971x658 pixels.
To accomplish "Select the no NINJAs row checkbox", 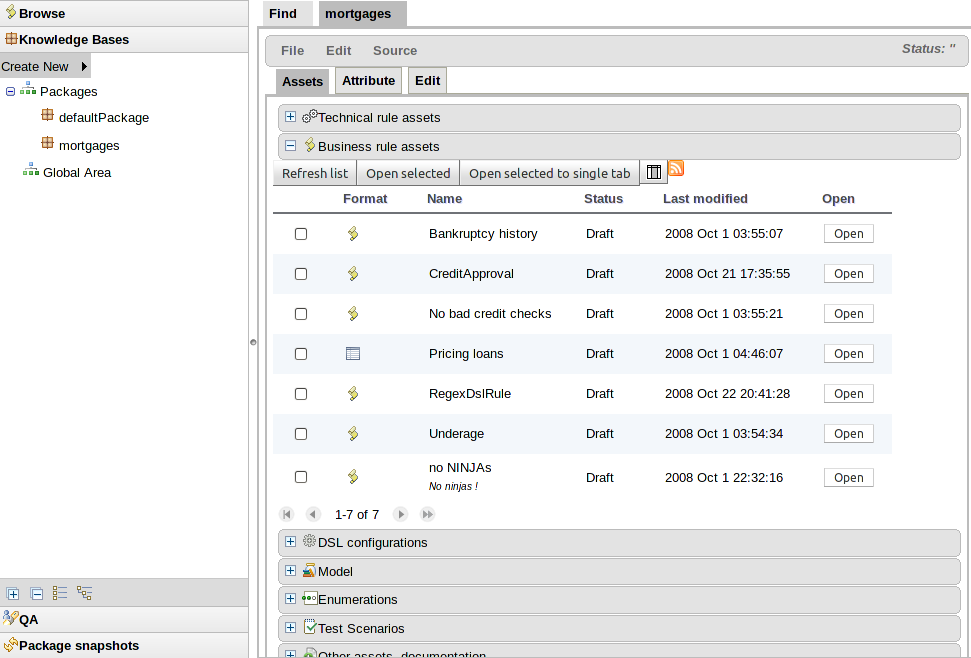I will click(301, 478).
